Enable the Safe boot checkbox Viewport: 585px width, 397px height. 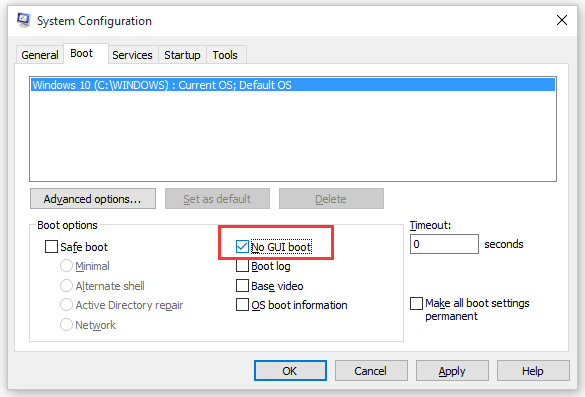(51, 247)
